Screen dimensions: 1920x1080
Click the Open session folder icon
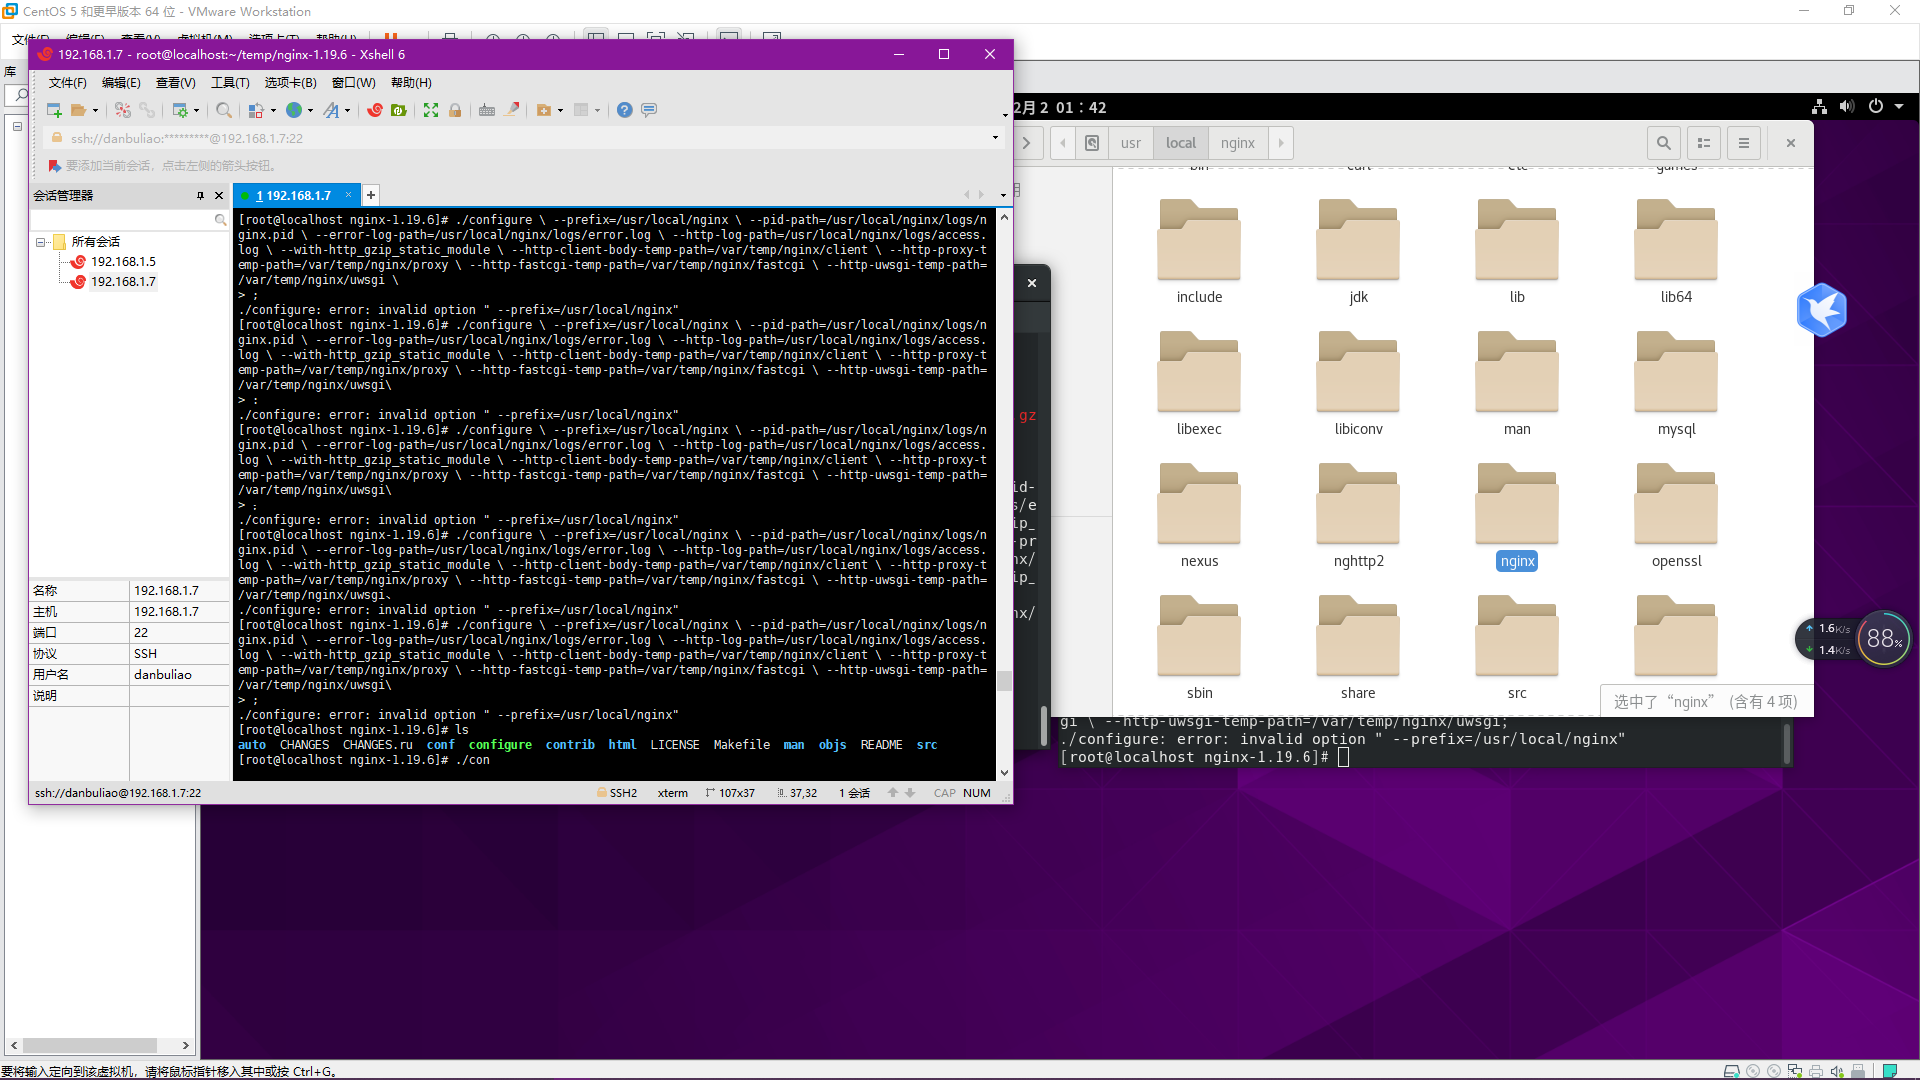click(78, 110)
